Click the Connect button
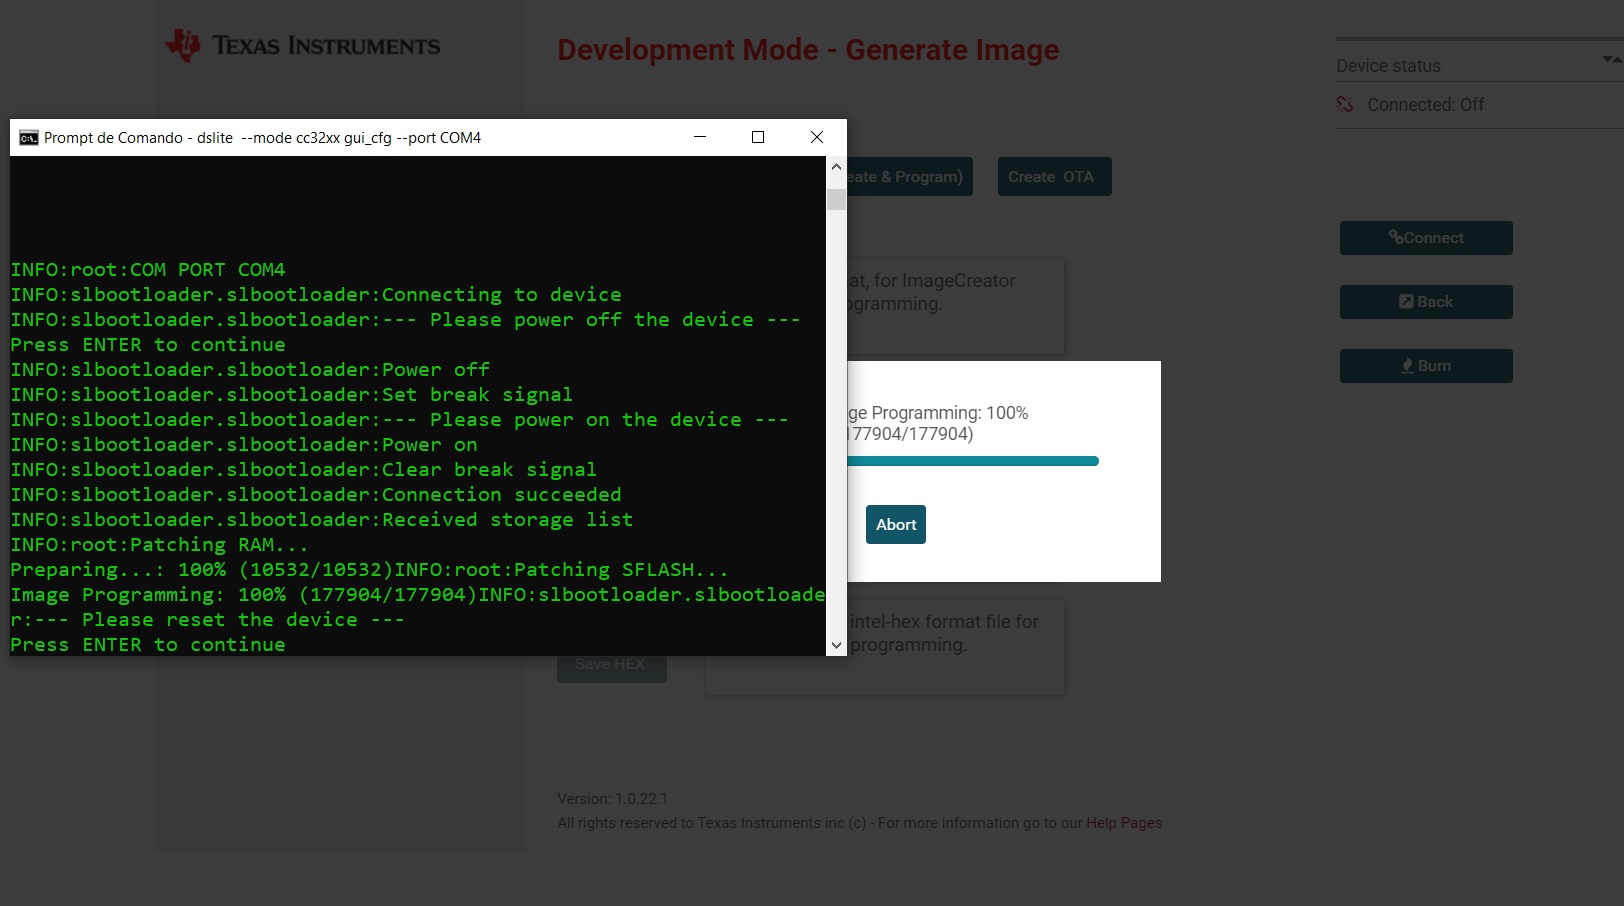 [1426, 238]
